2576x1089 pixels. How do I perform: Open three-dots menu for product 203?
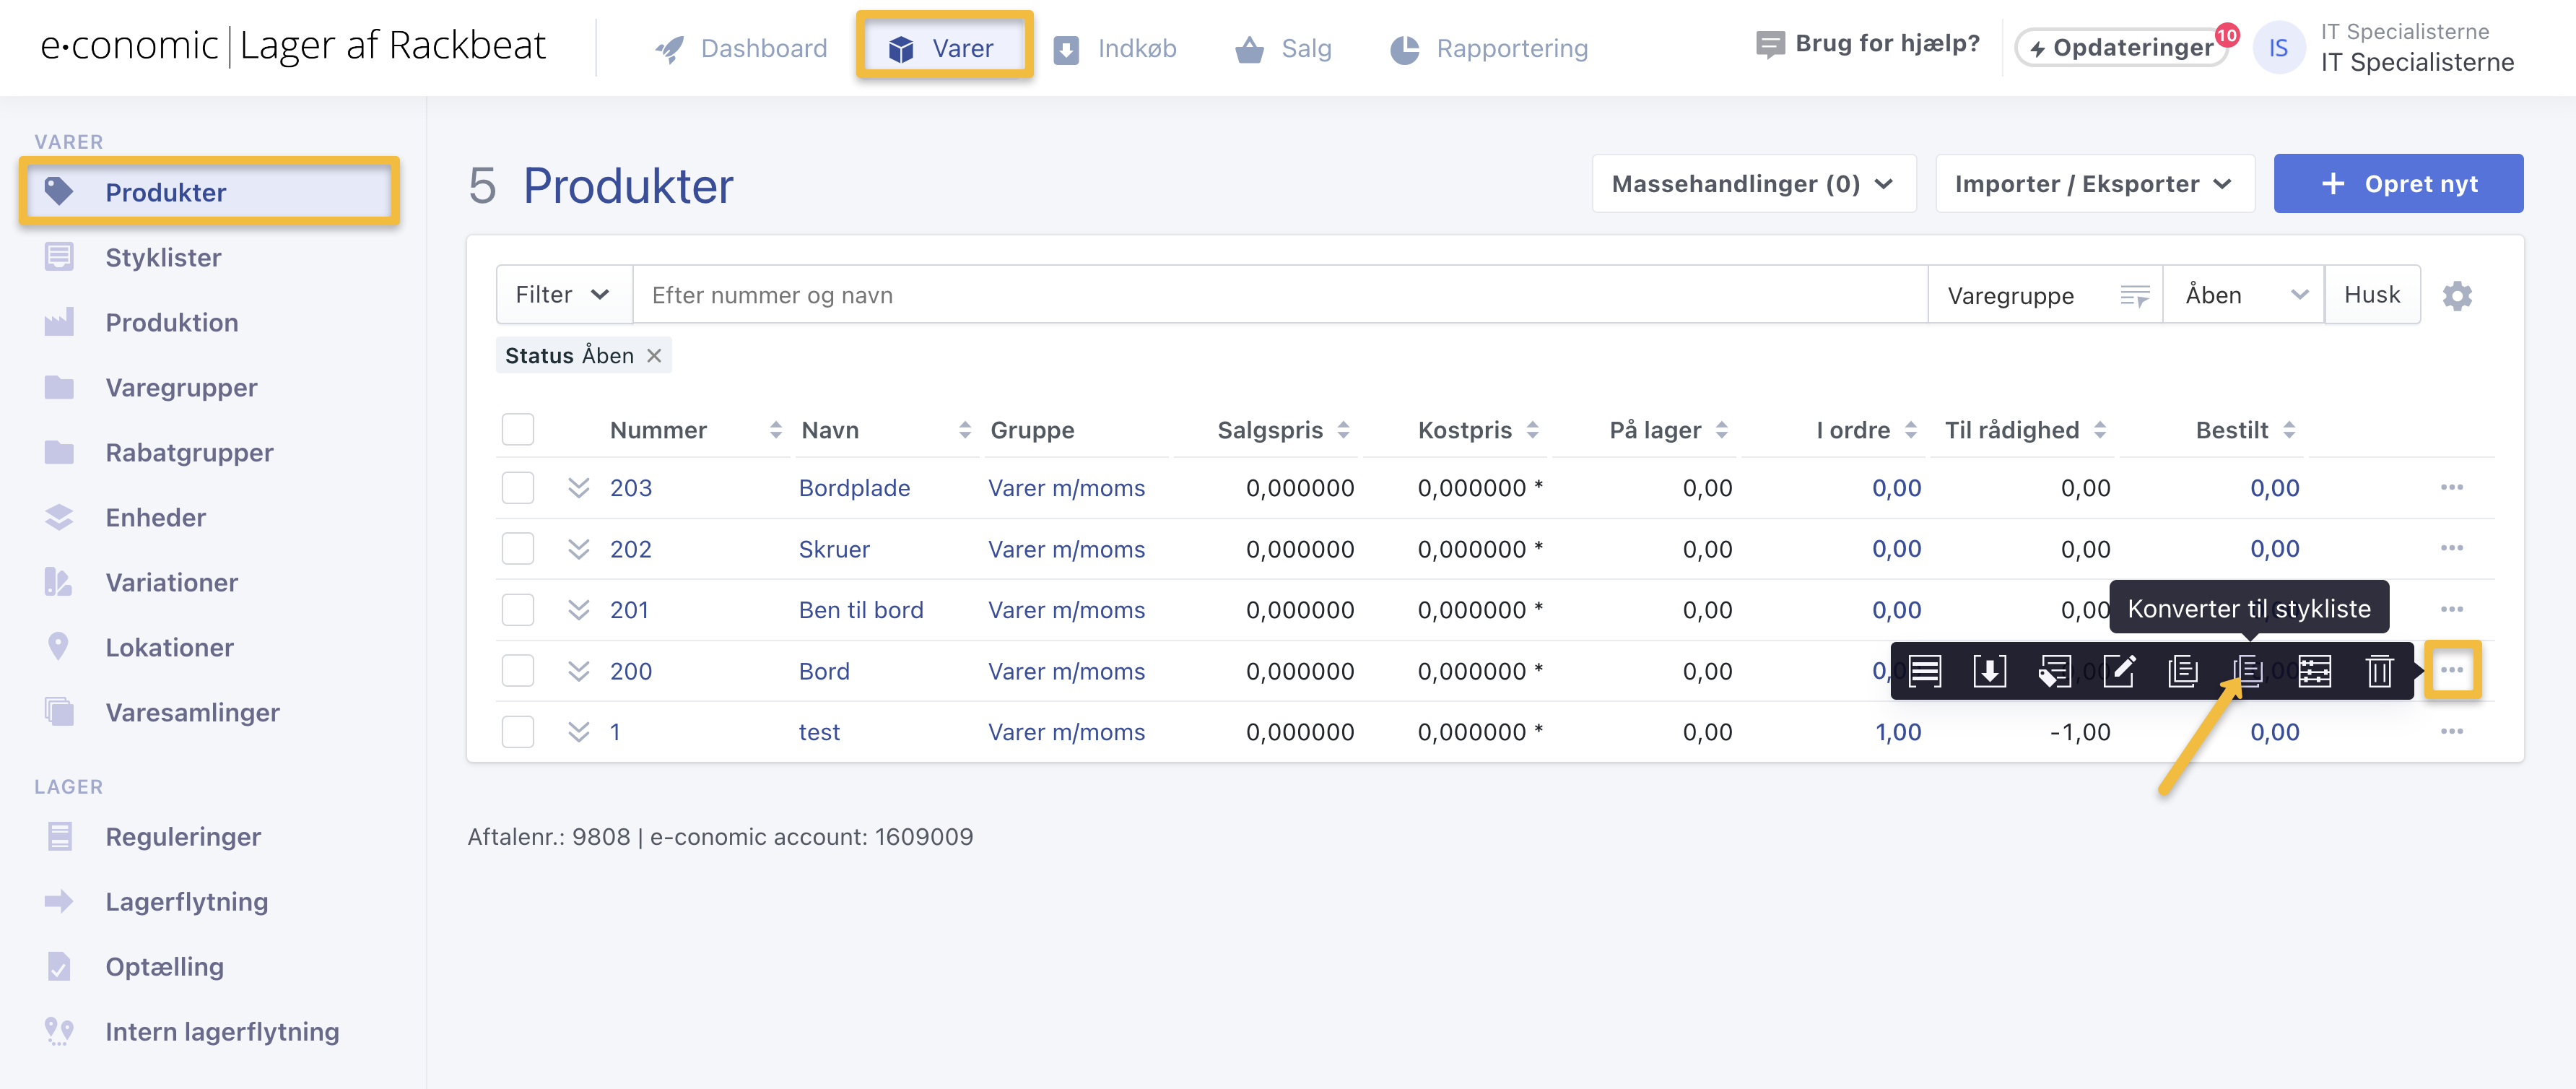pyautogui.click(x=2451, y=488)
